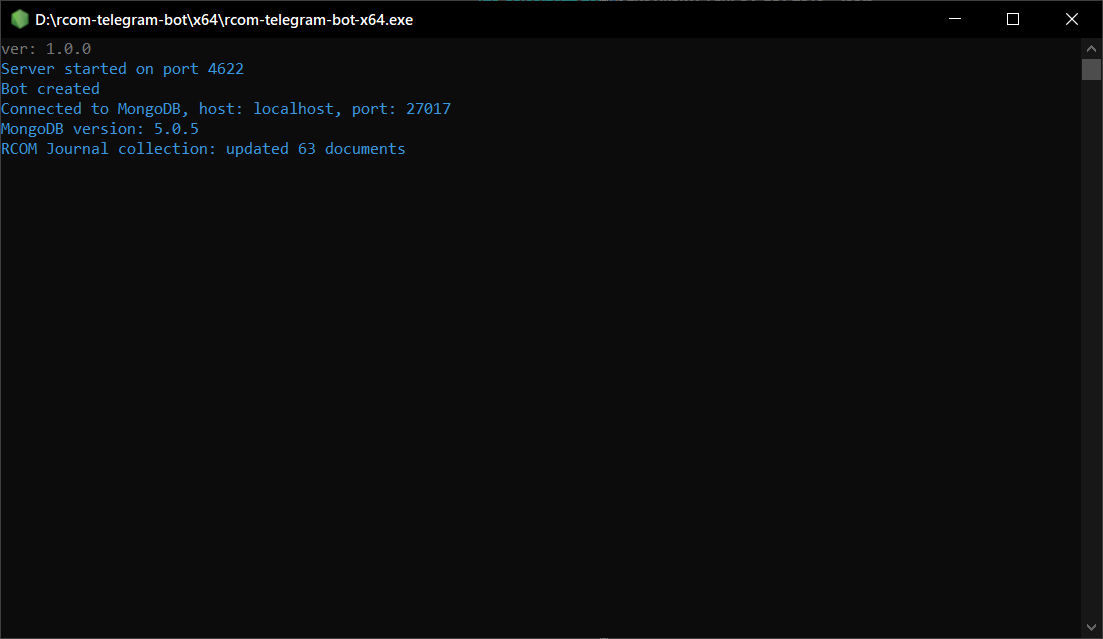The image size is (1103, 639).
Task: Close the rcom-telegram-bot console window
Action: pyautogui.click(x=1071, y=19)
